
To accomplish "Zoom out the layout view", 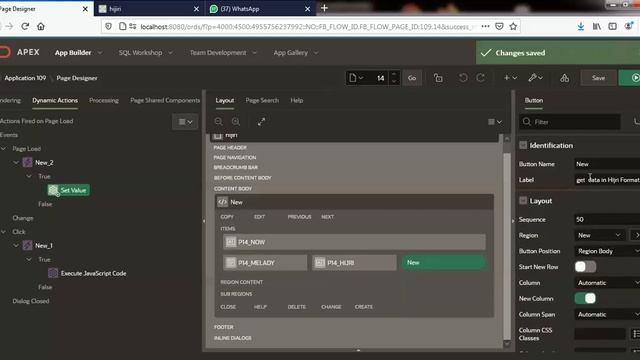I will 218,122.
